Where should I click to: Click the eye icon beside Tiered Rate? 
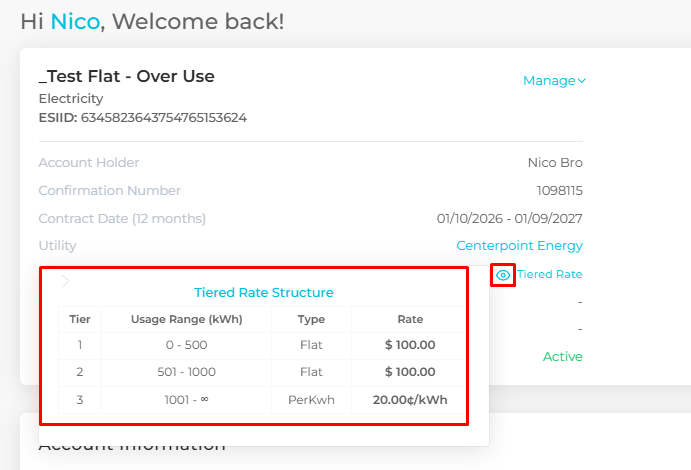[503, 275]
